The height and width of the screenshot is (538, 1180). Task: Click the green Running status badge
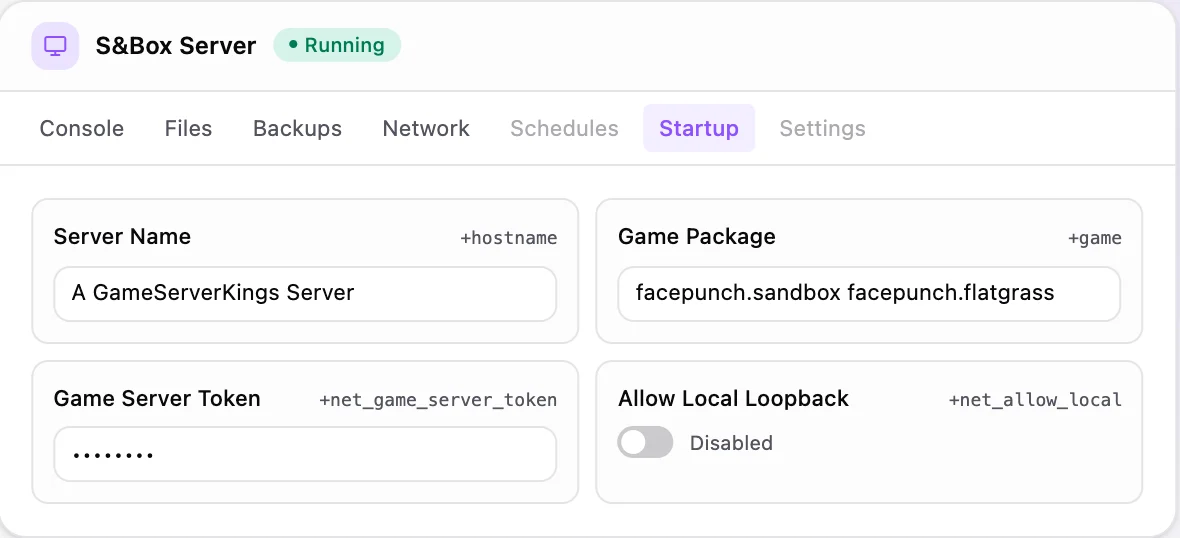click(x=337, y=45)
